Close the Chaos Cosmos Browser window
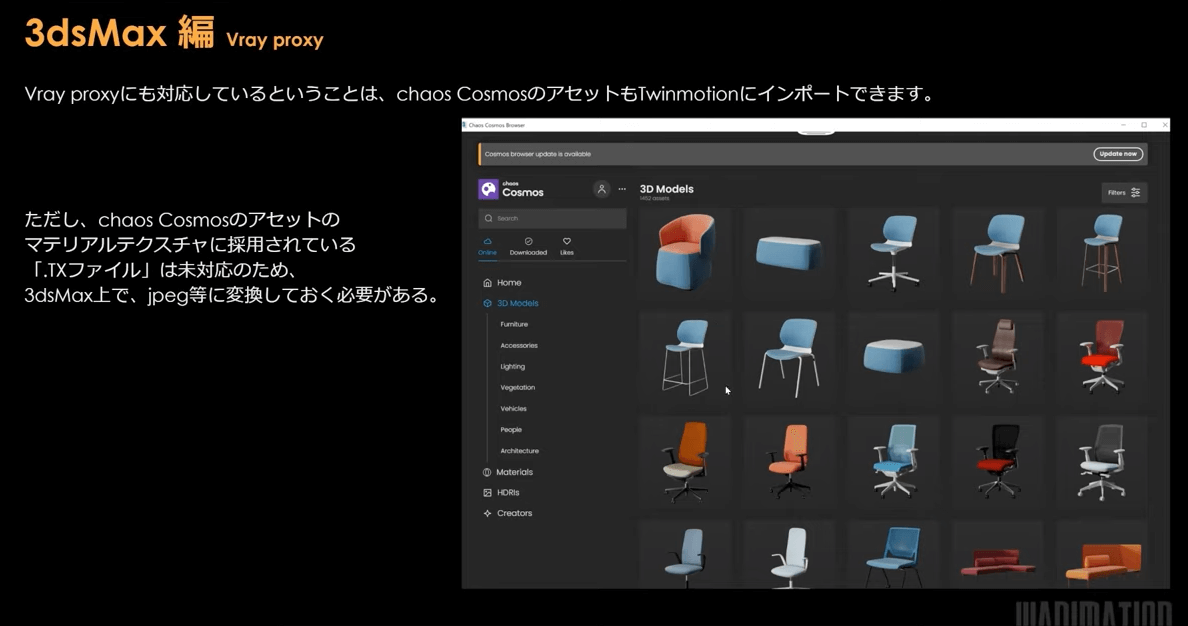 [1165, 125]
